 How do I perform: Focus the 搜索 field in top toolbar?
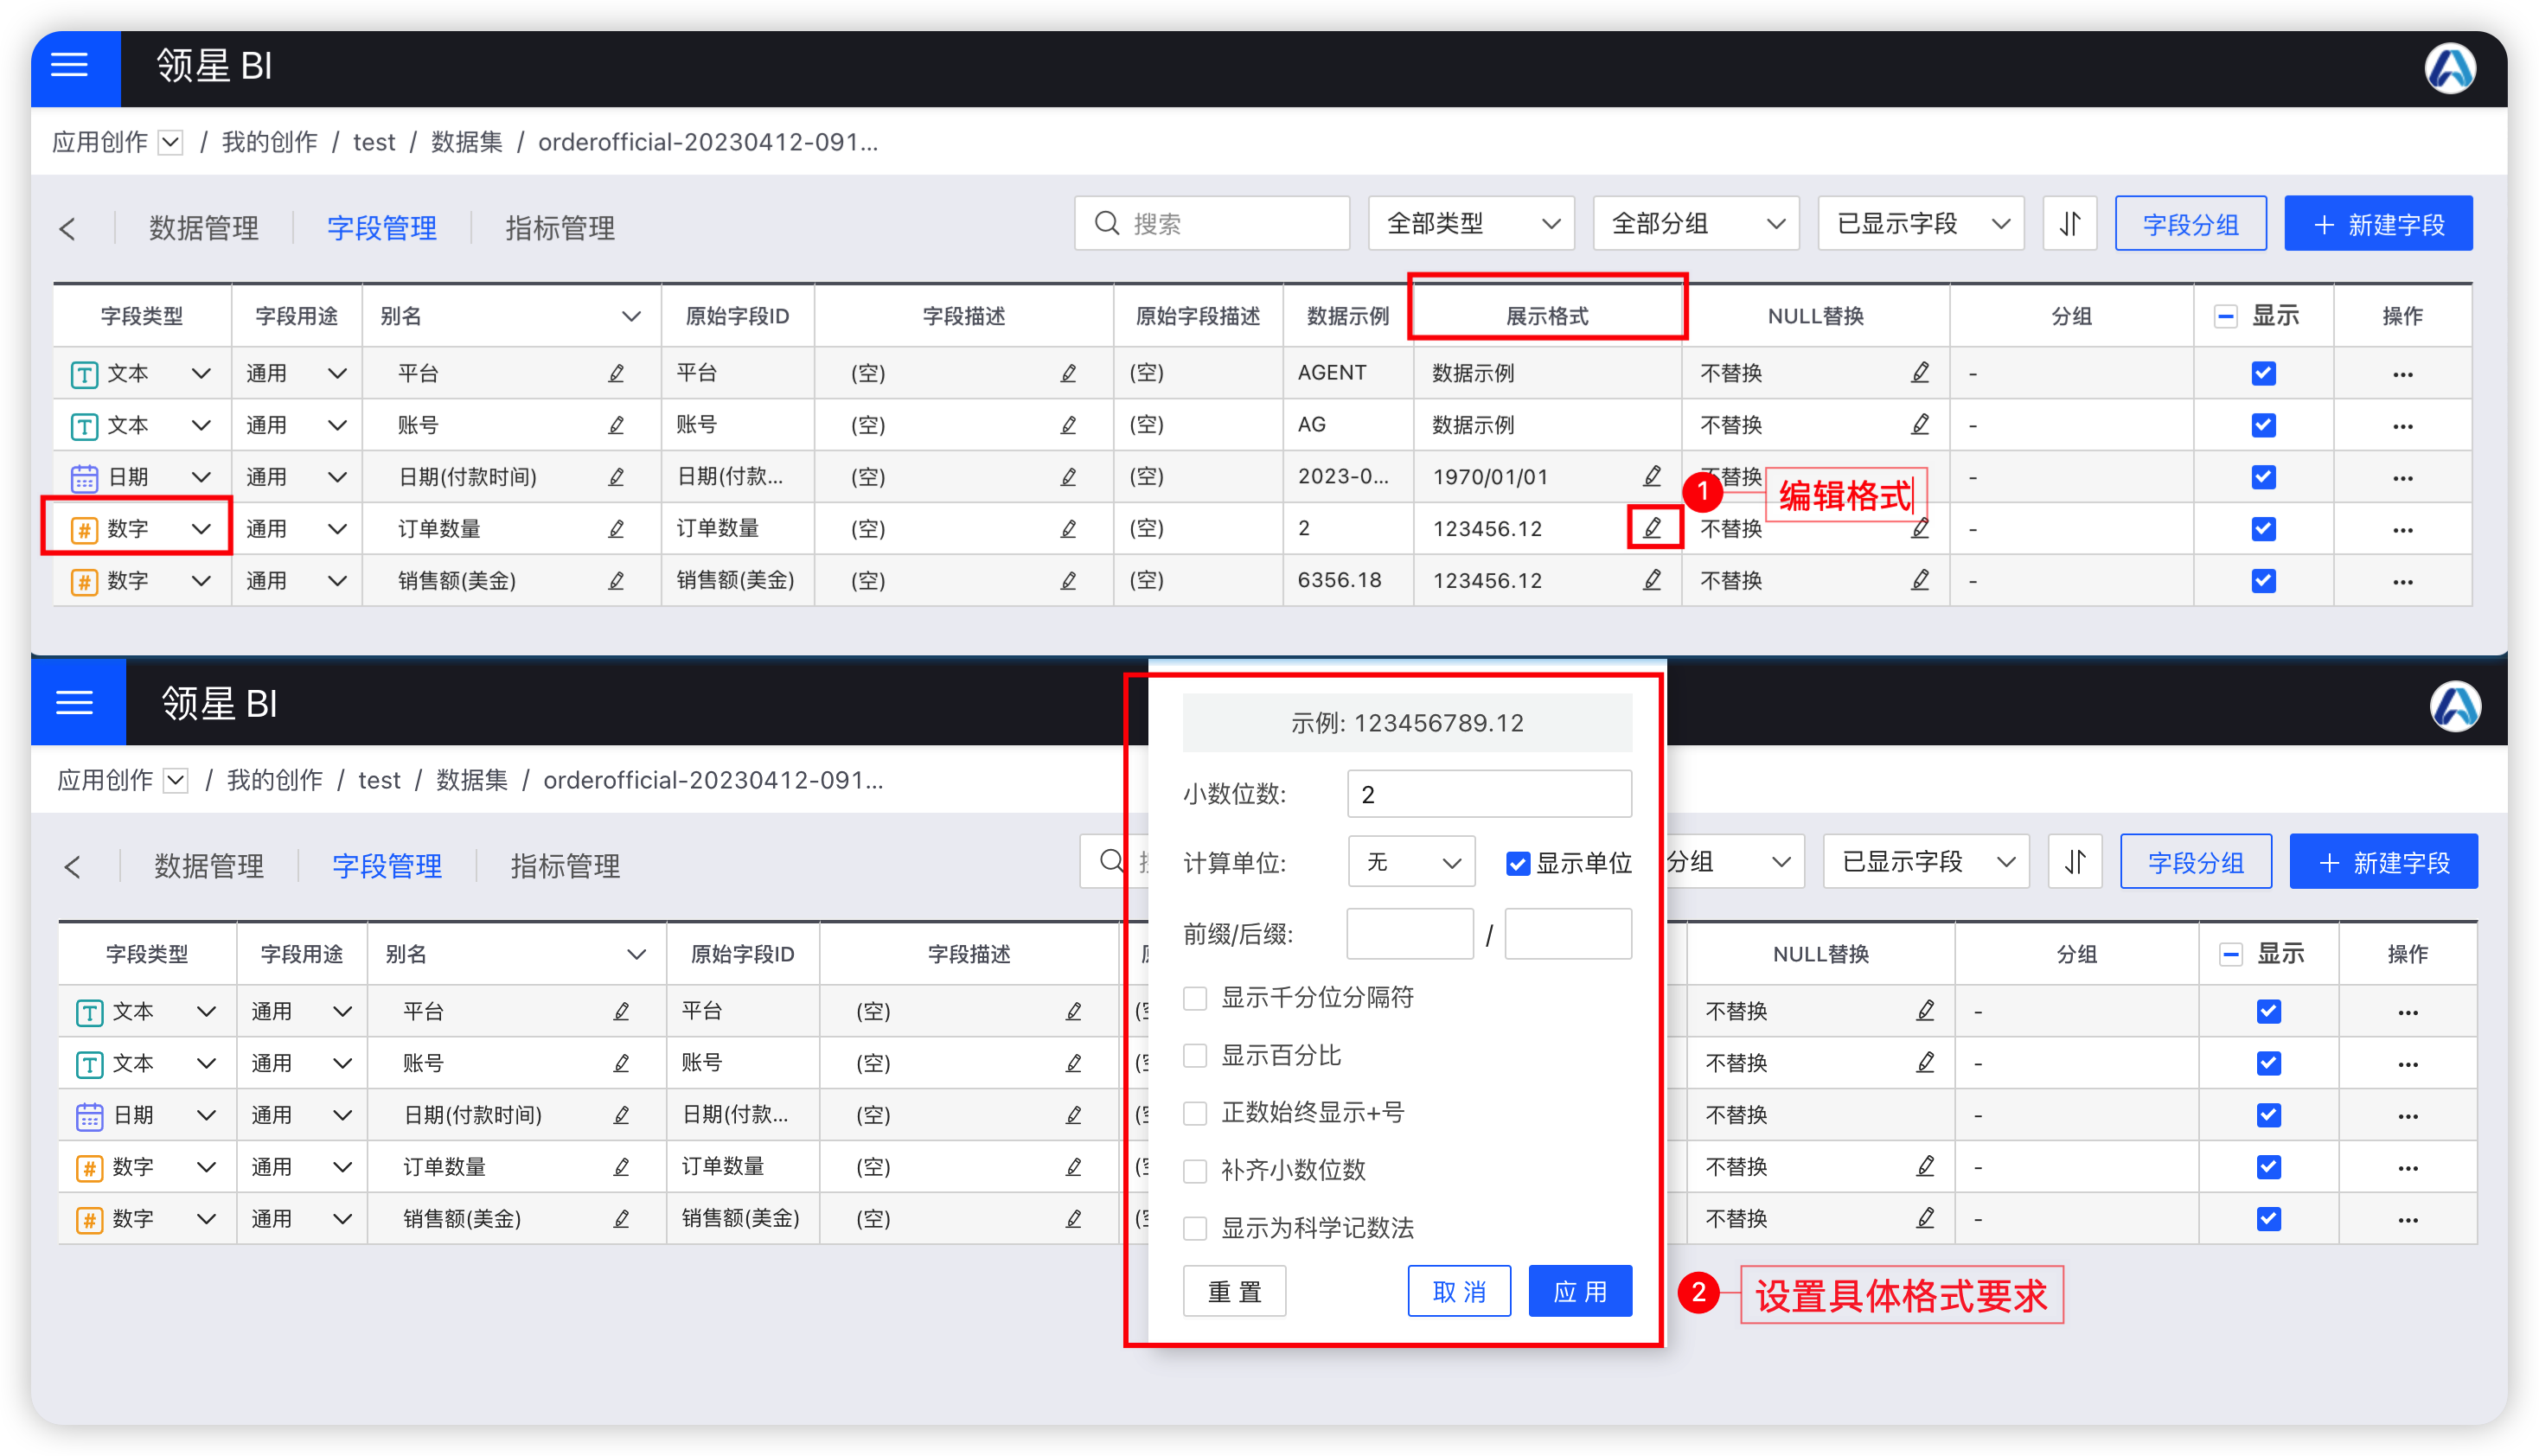click(x=1211, y=223)
